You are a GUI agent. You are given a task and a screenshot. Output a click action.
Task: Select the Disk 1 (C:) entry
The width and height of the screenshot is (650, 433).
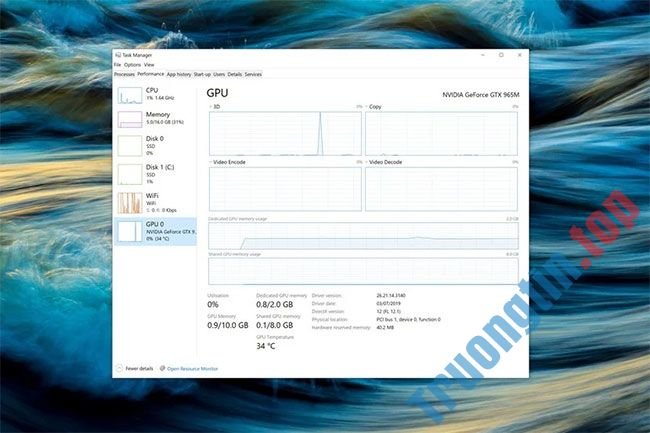155,174
